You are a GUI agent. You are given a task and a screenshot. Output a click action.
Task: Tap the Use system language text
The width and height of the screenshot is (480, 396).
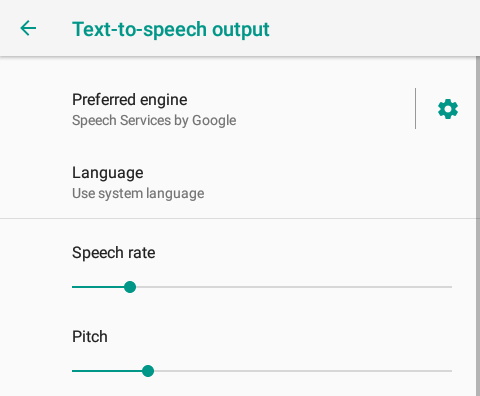coord(138,194)
